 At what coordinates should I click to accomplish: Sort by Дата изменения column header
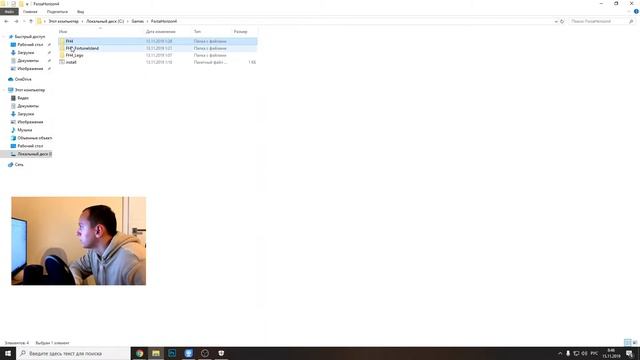(161, 31)
